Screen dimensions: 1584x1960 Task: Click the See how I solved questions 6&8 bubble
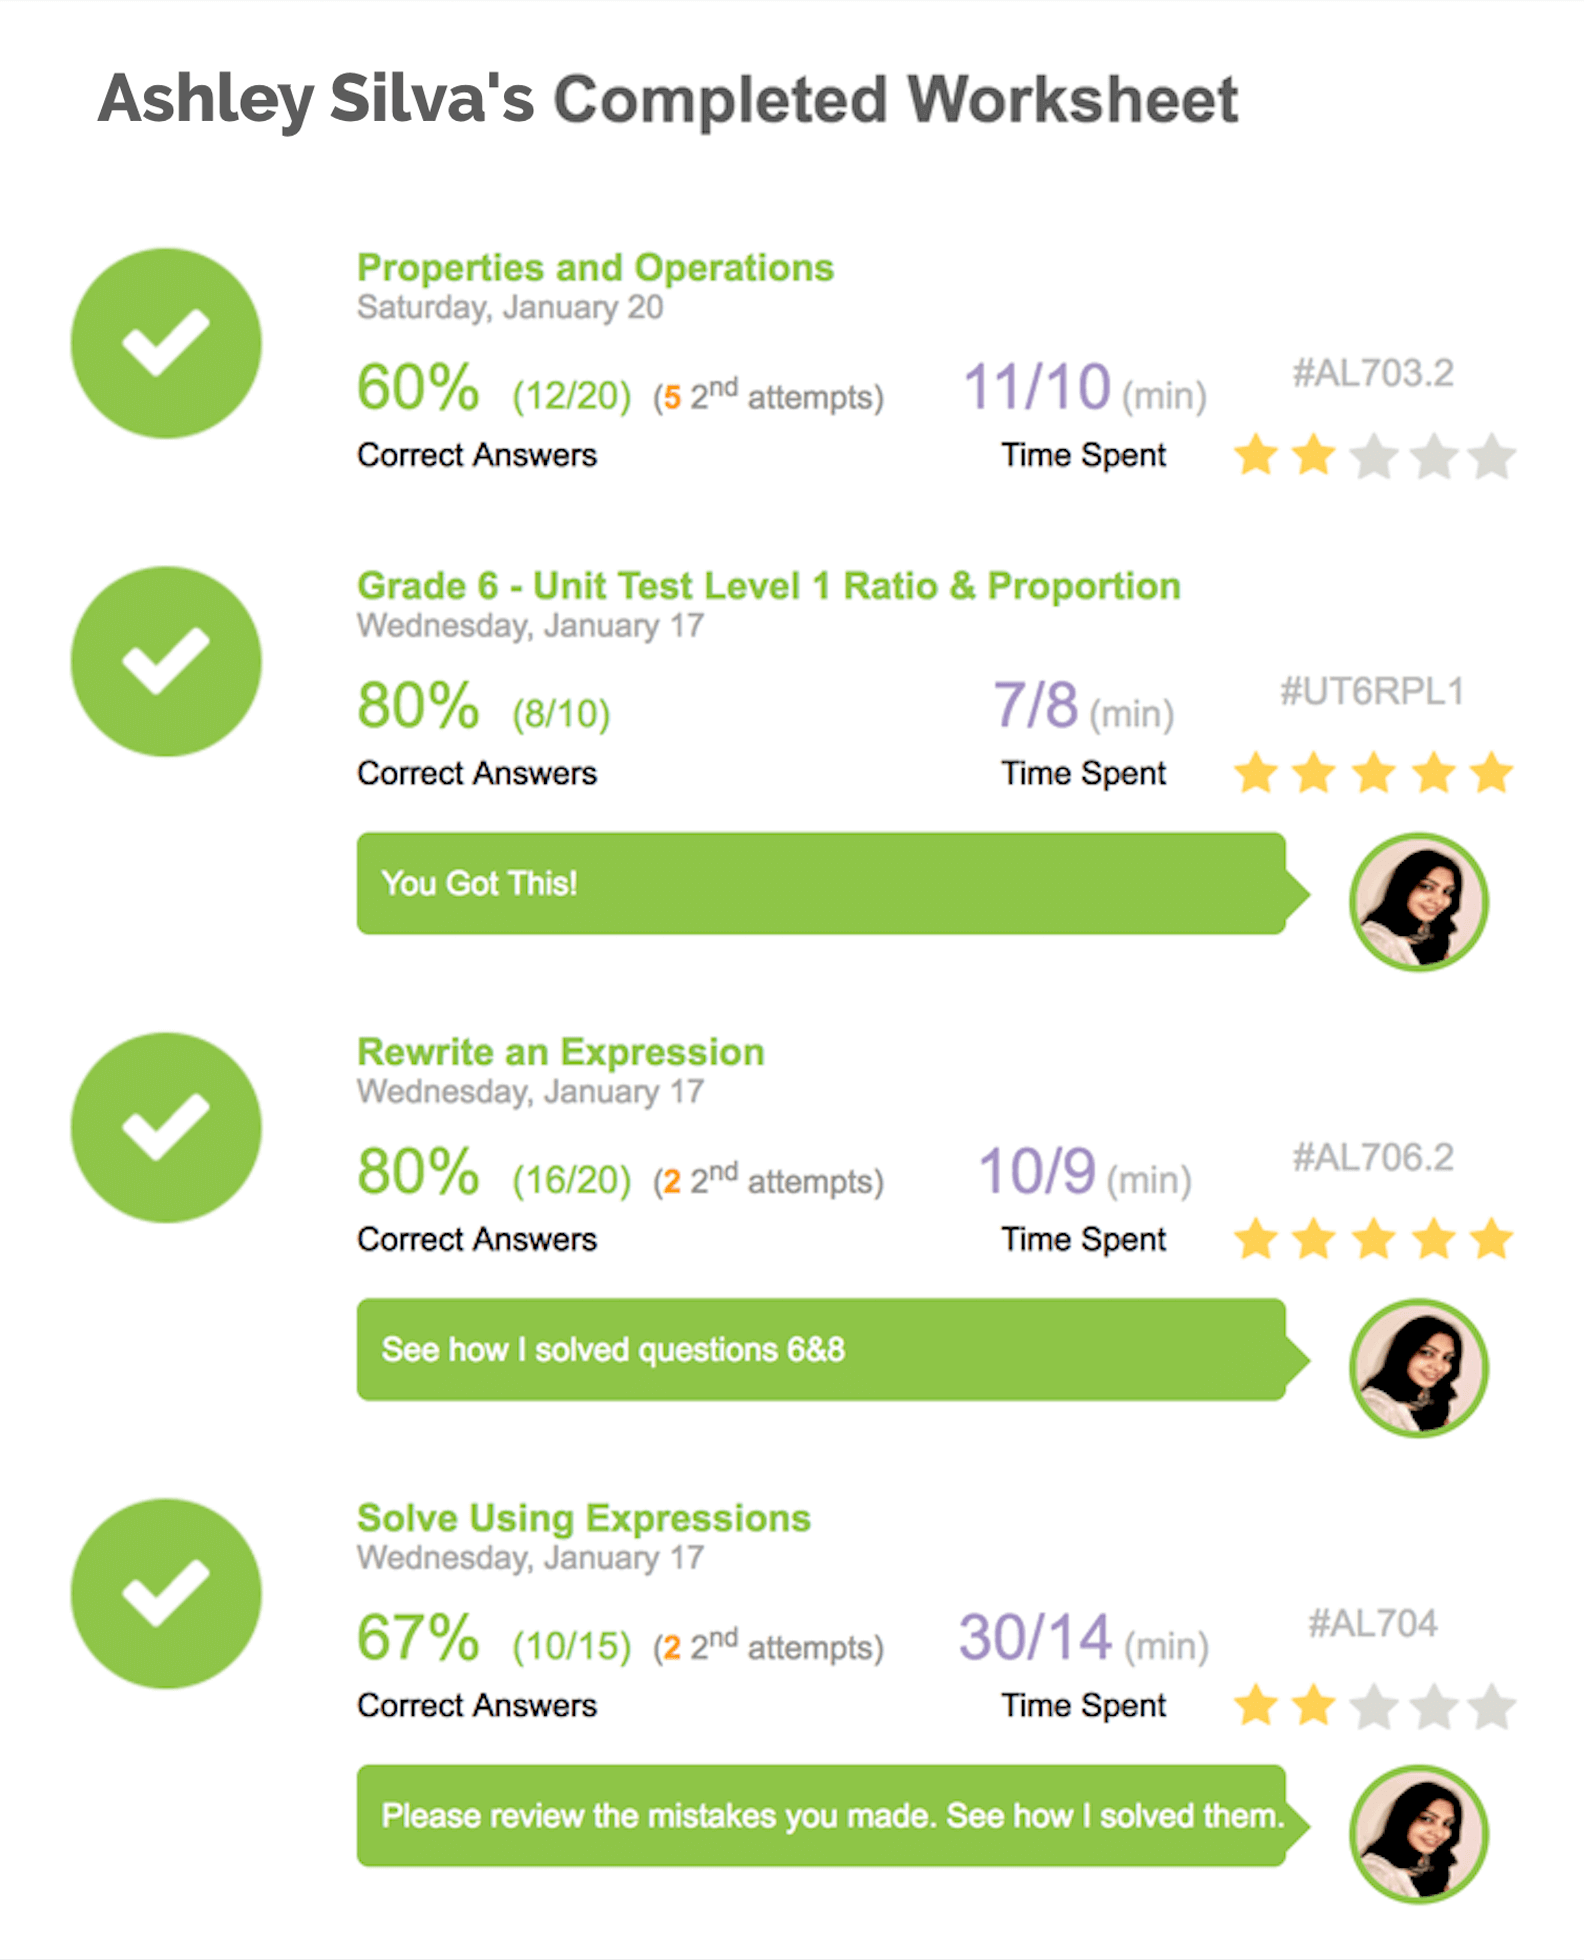[820, 1349]
